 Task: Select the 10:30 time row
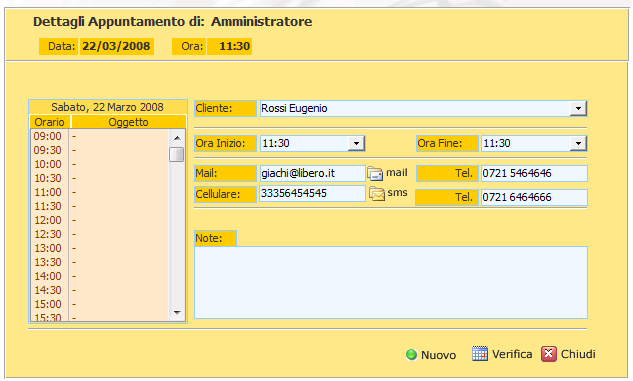100,178
